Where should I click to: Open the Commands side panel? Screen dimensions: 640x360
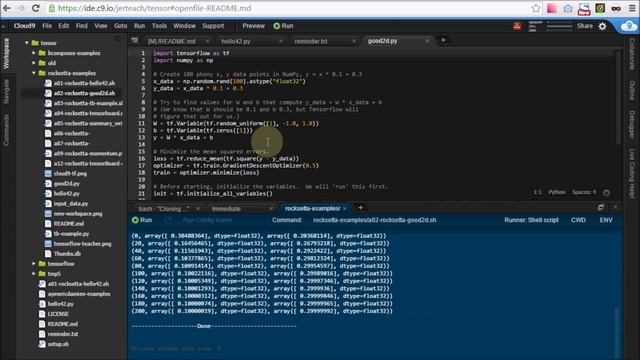coord(6,130)
